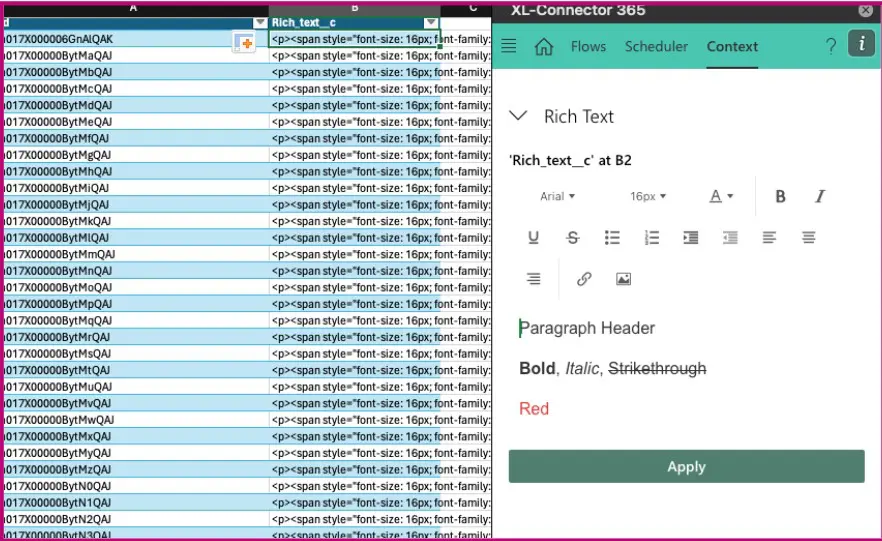This screenshot has width=882, height=541.
Task: Apply strikethrough formatting
Action: (572, 238)
